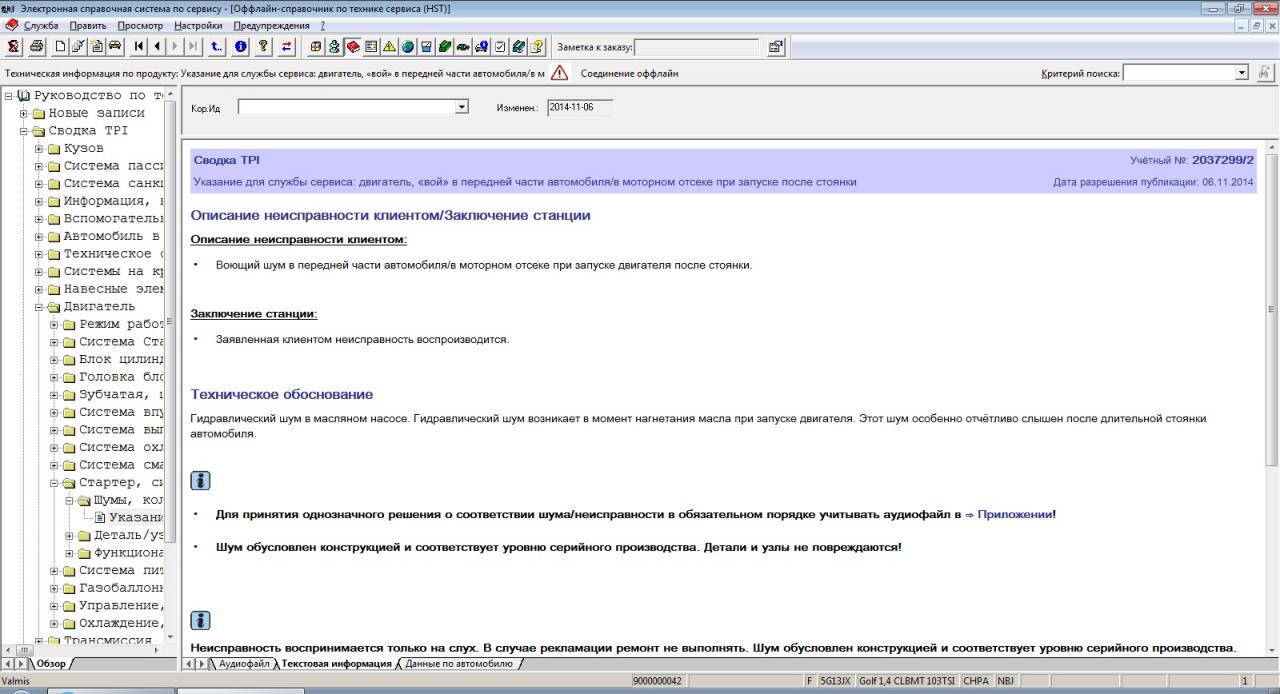Click the printer icon in the toolbar

[x=37, y=47]
